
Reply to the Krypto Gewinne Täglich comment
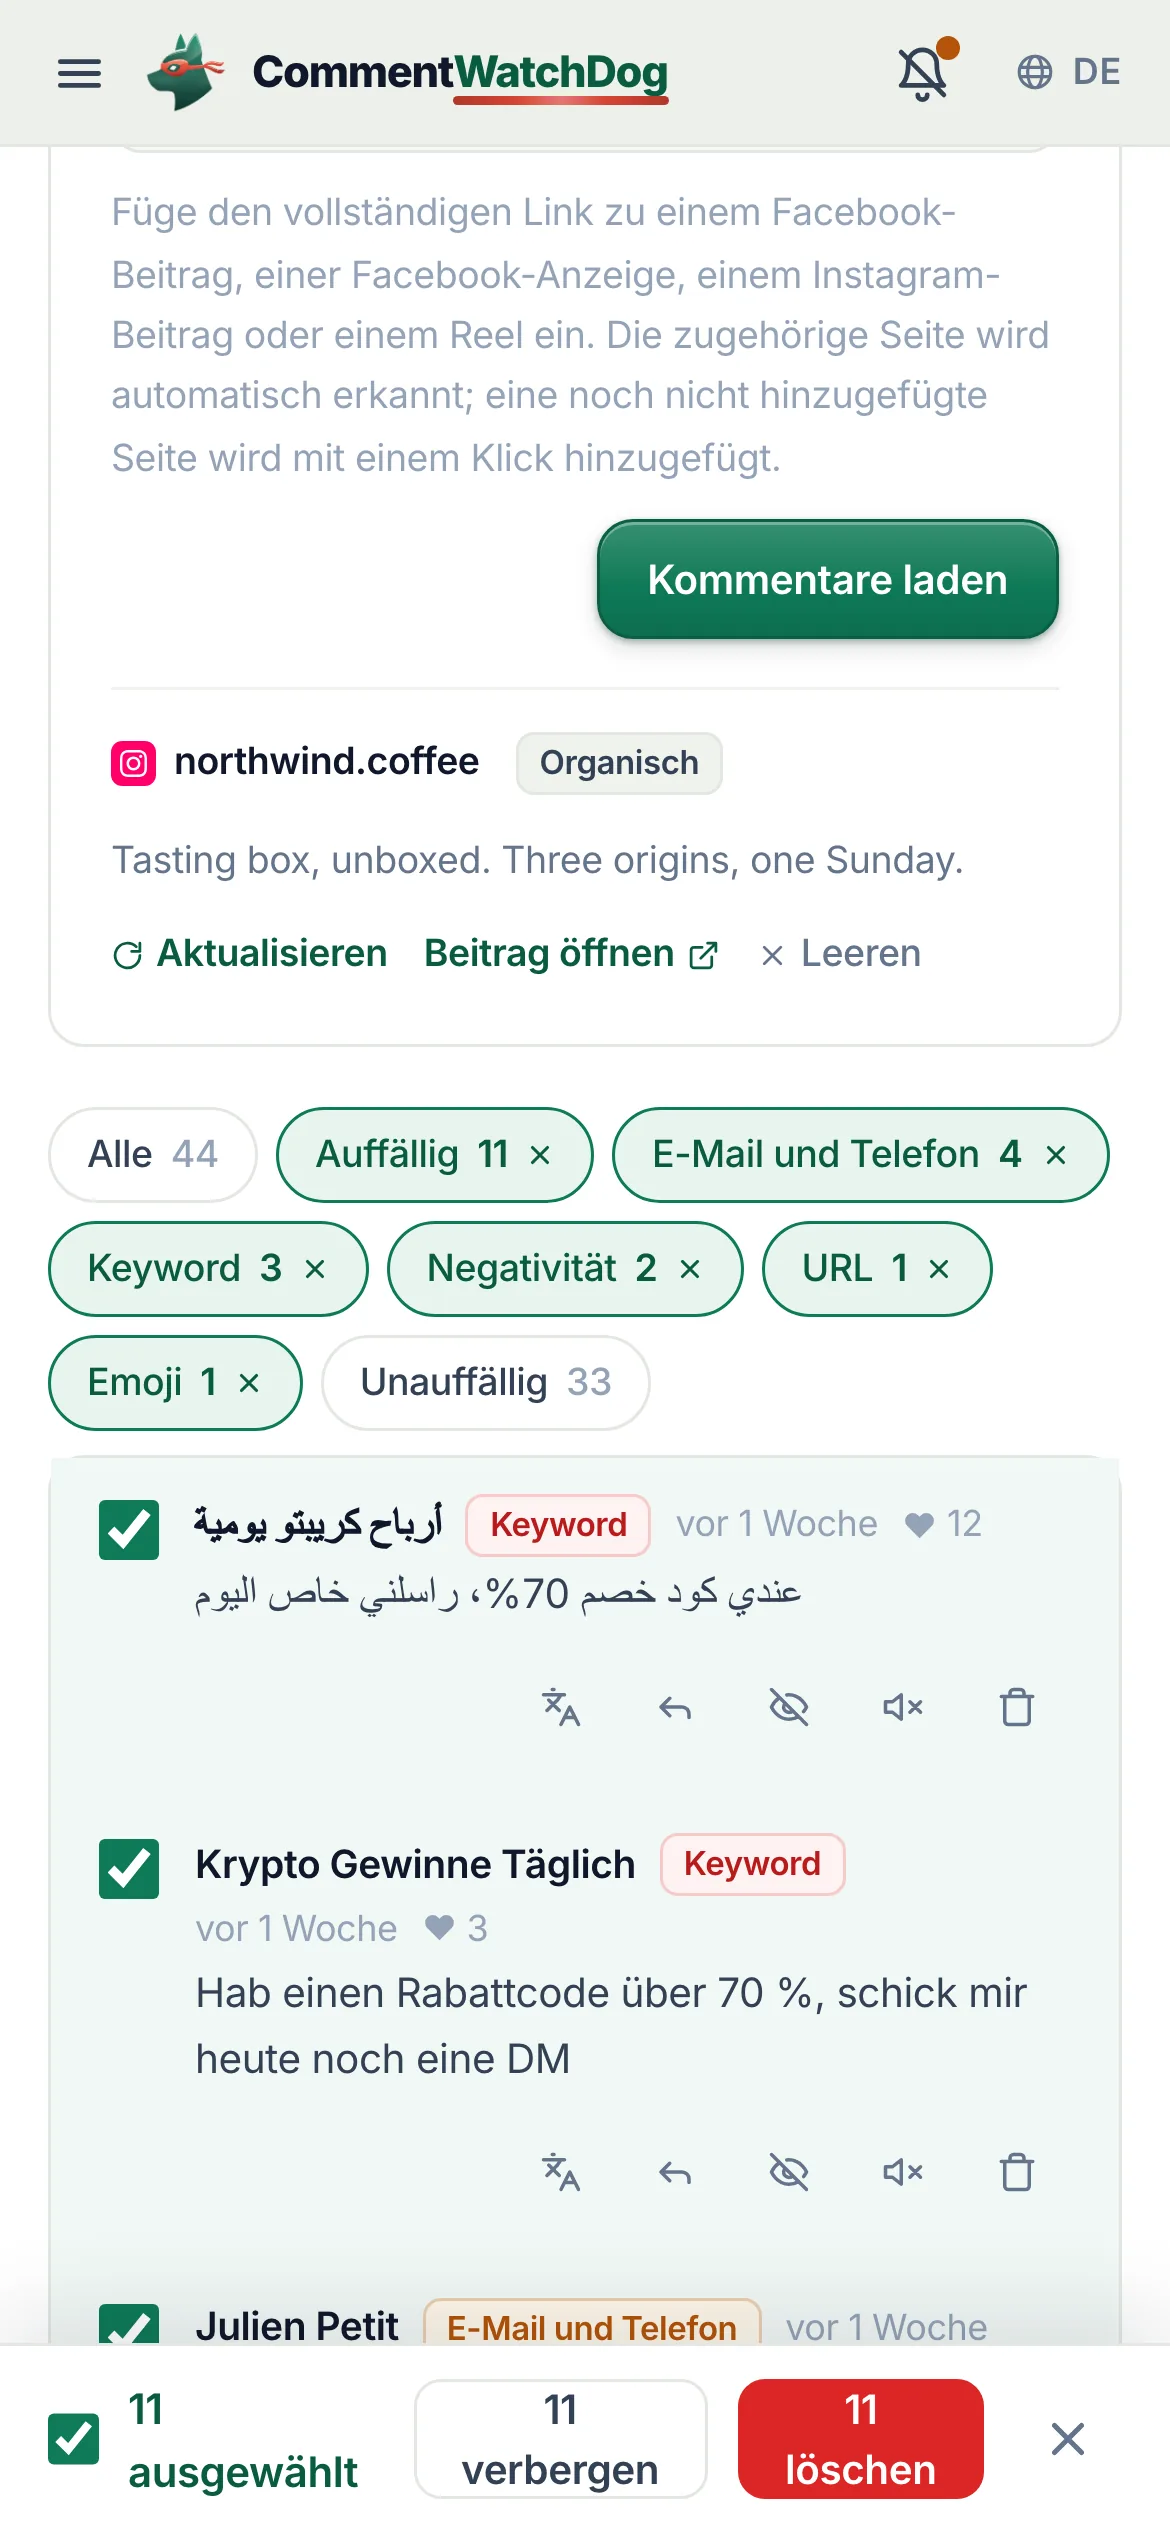[675, 2172]
